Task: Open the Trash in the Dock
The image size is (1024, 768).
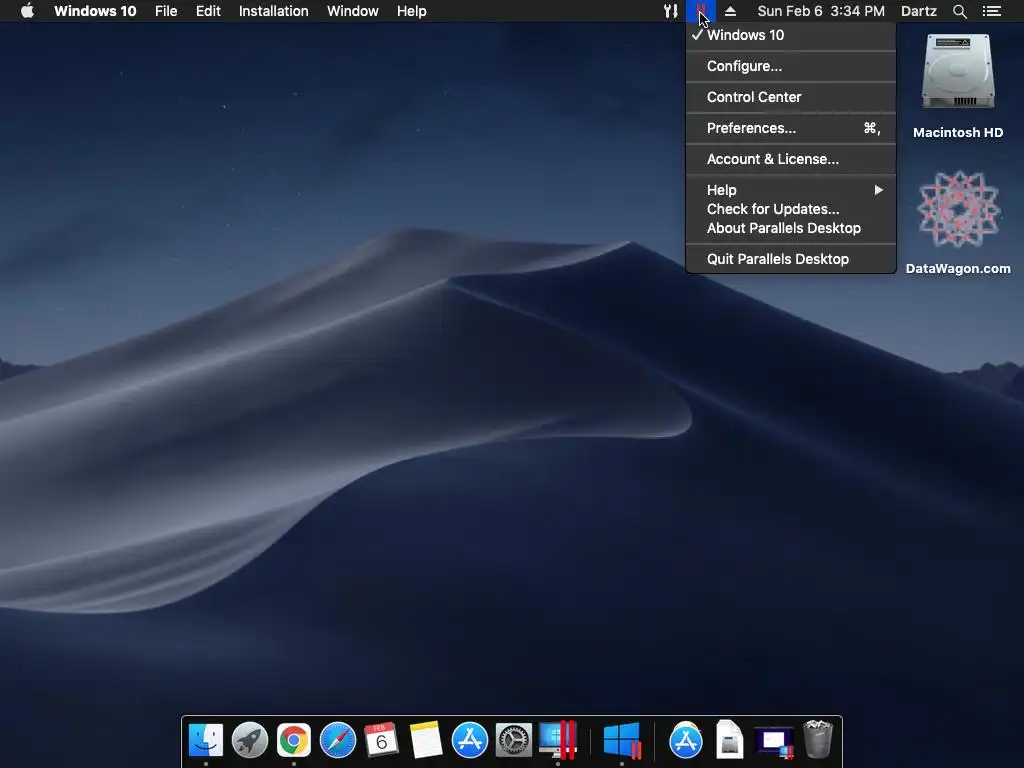Action: [x=818, y=739]
